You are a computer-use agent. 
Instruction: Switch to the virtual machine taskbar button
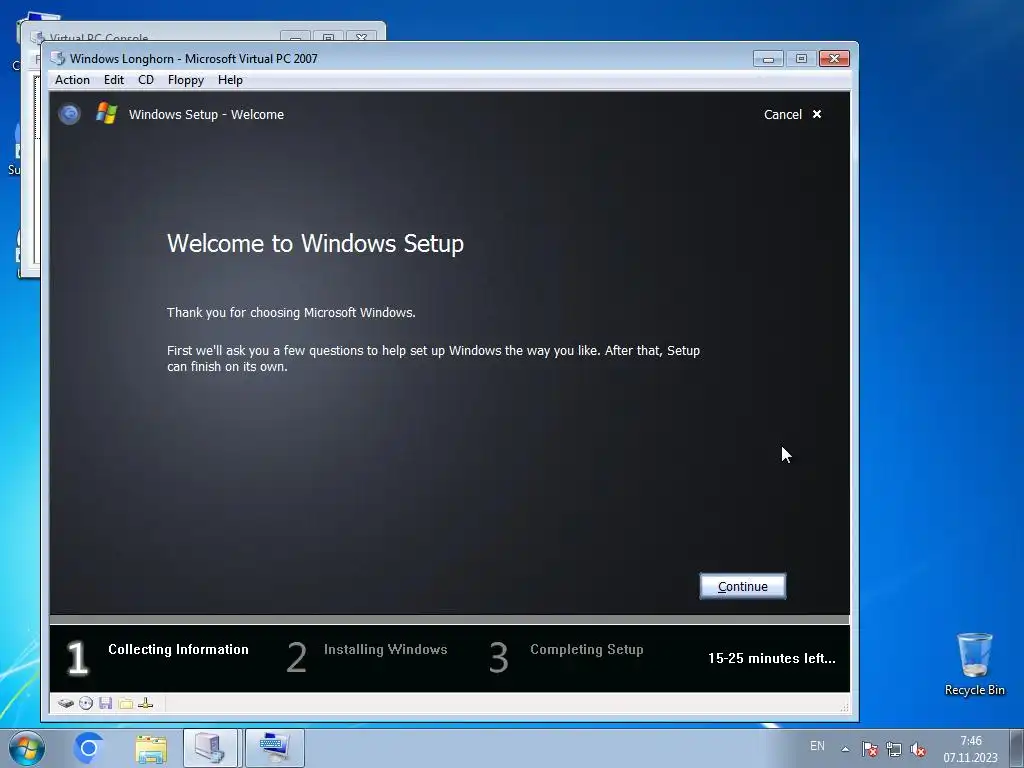(x=274, y=748)
